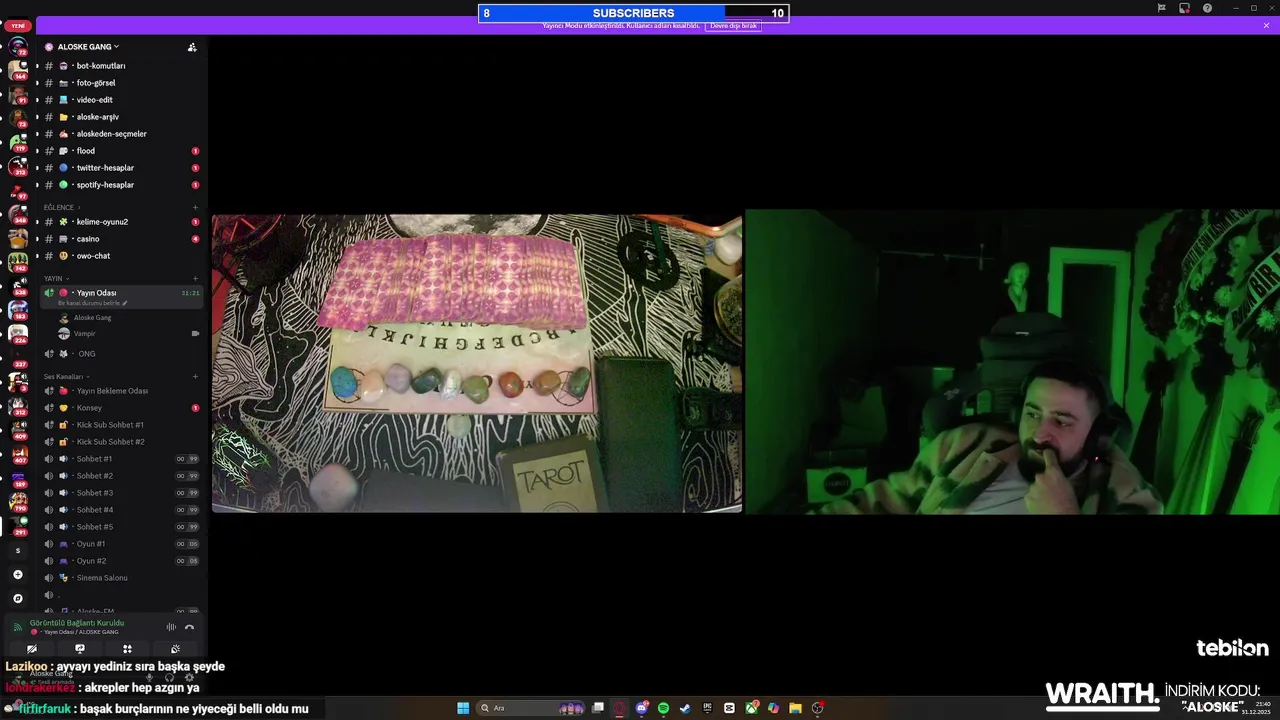The width and height of the screenshot is (1280, 720).
Task: Open server icon with 72 badge
Action: point(17,46)
